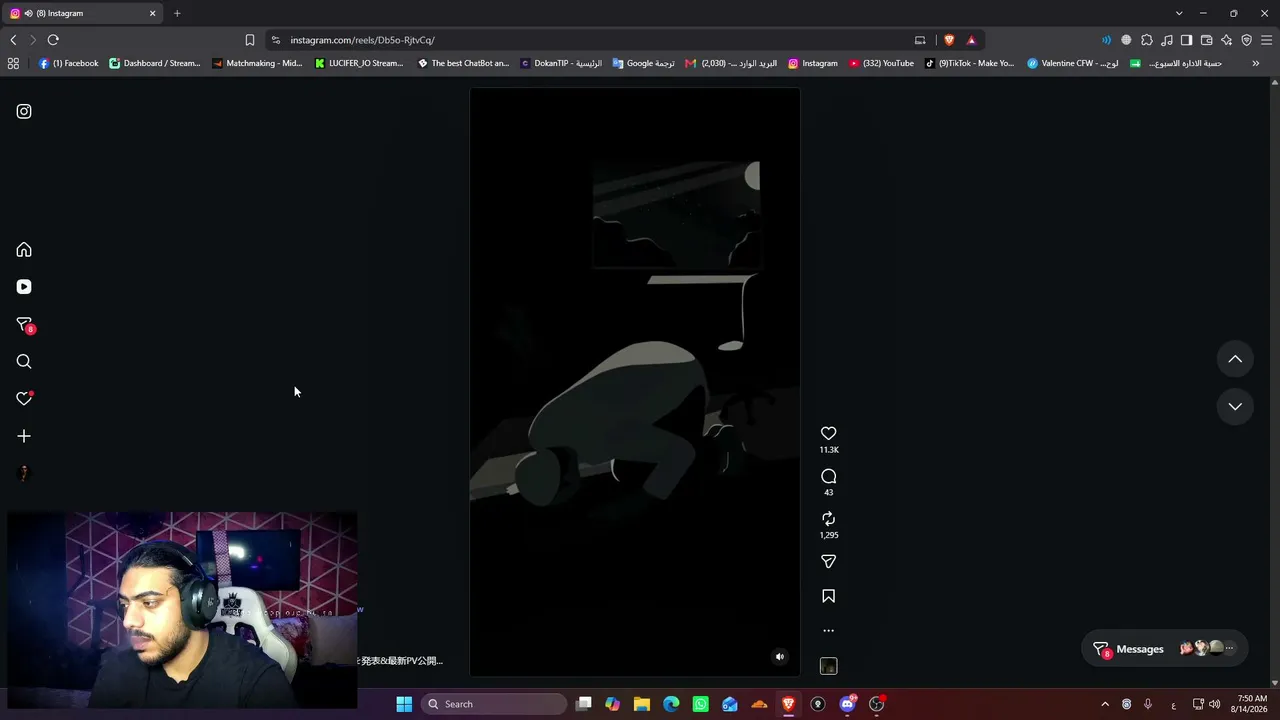Open the YouTube (332) bookmark

pyautogui.click(x=881, y=63)
